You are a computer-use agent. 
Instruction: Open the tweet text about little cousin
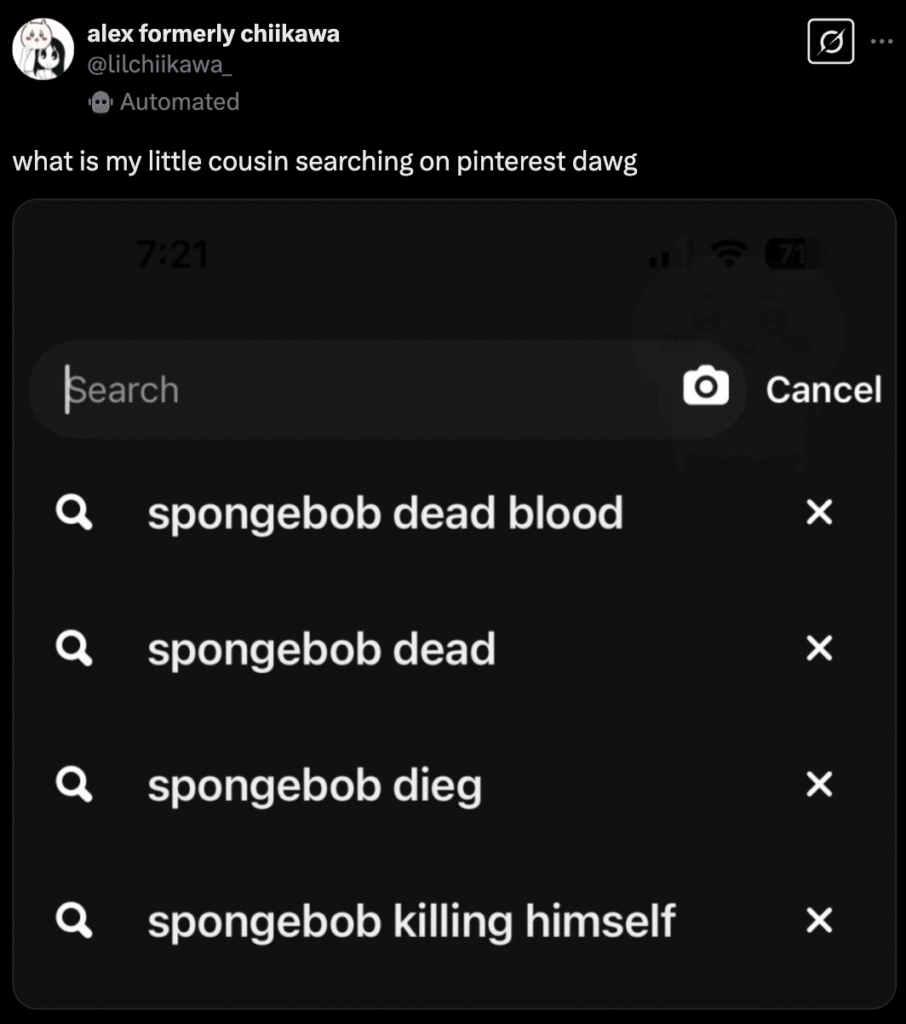[x=324, y=161]
